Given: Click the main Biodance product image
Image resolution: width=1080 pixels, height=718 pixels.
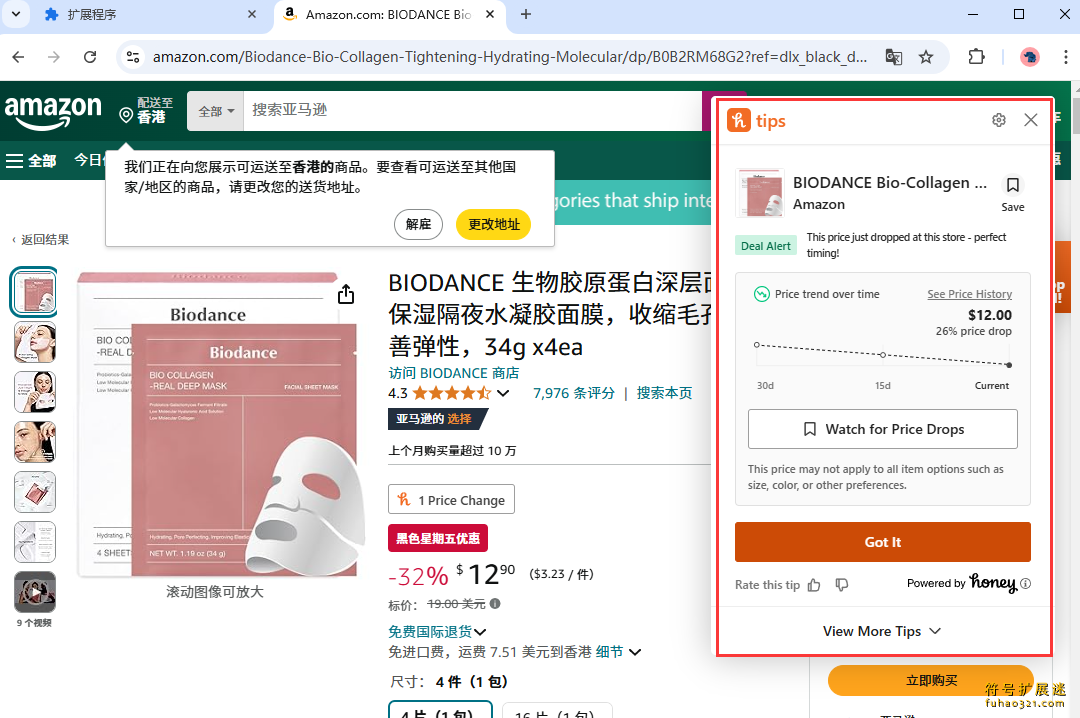Looking at the screenshot, I should (x=222, y=424).
